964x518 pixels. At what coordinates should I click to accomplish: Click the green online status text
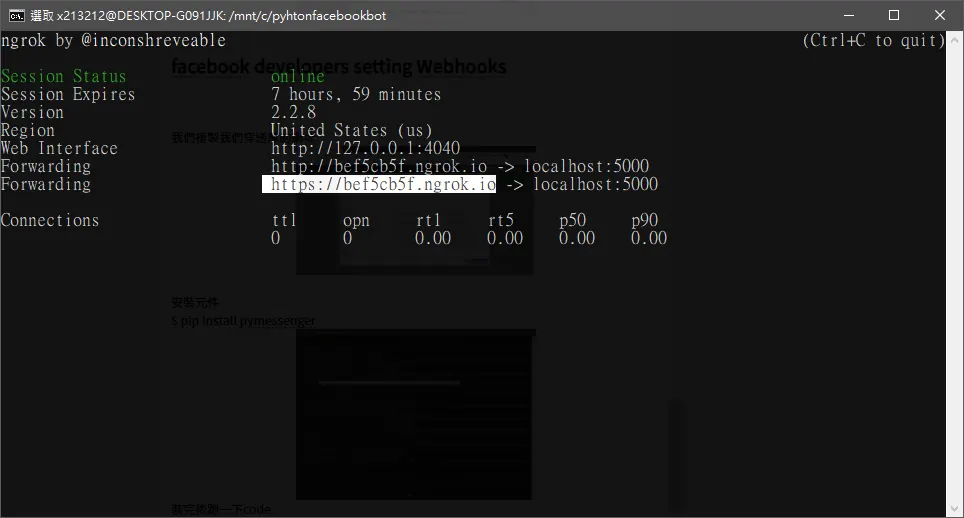[x=298, y=76]
